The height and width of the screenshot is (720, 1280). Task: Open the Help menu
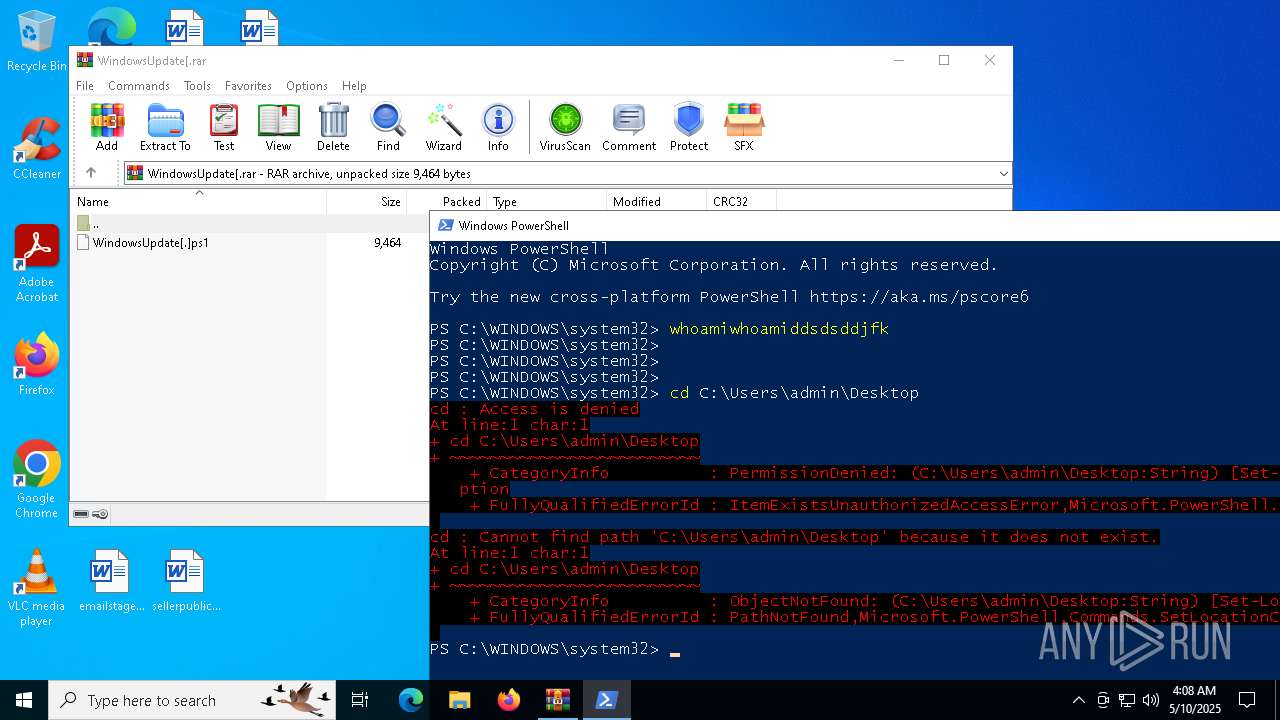point(354,86)
